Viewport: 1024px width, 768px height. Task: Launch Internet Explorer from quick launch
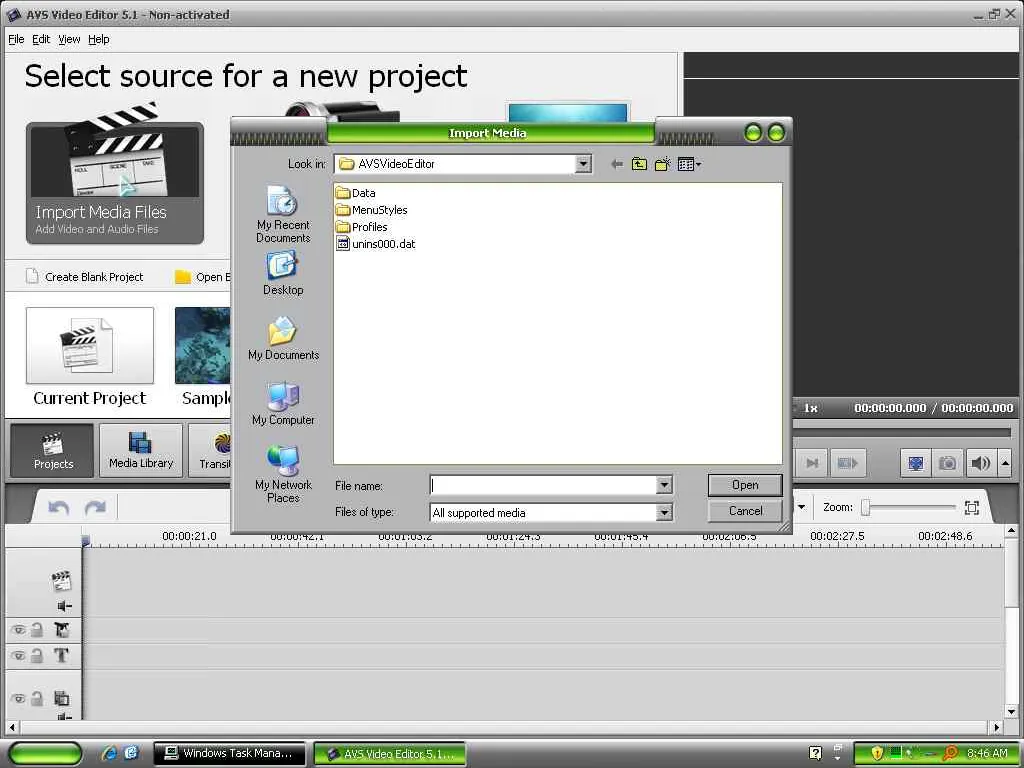tap(108, 753)
